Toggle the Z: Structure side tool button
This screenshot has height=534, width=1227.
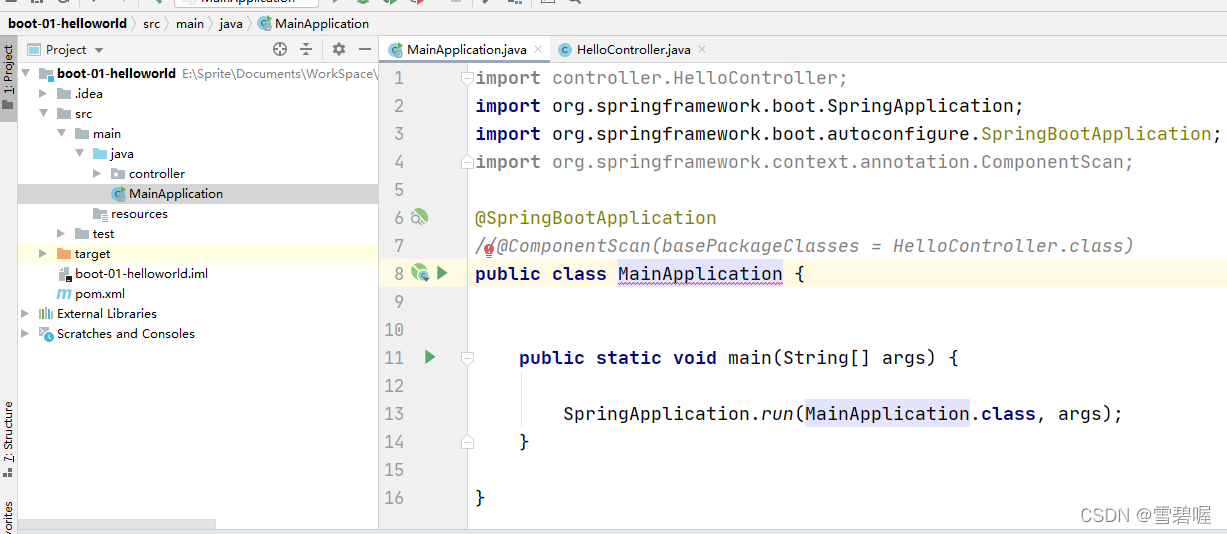8,439
